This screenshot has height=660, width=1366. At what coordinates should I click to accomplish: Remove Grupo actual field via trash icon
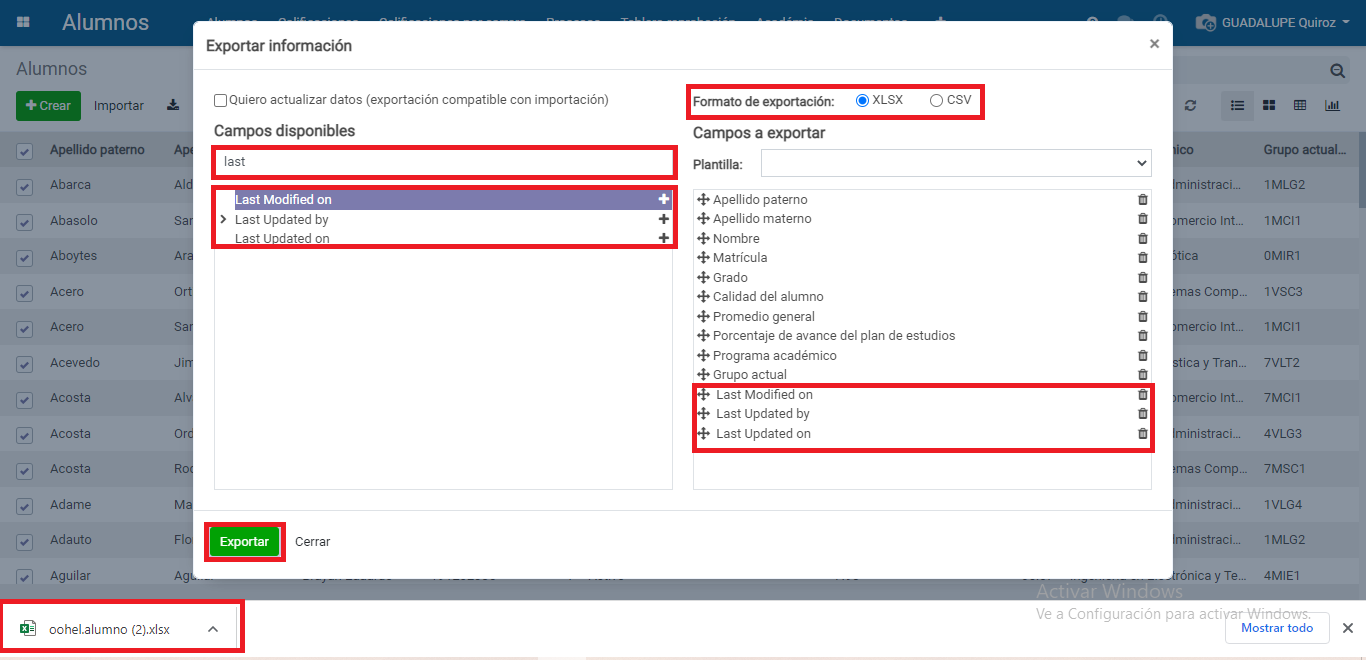click(1143, 375)
